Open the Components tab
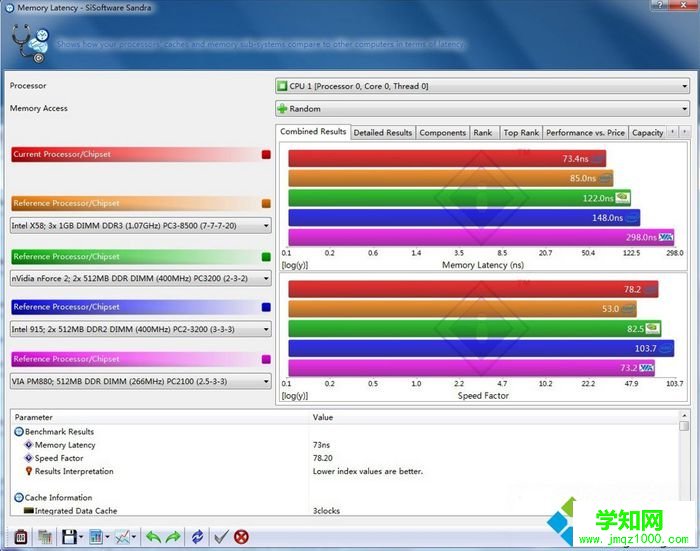The width and height of the screenshot is (700, 551). coord(442,133)
